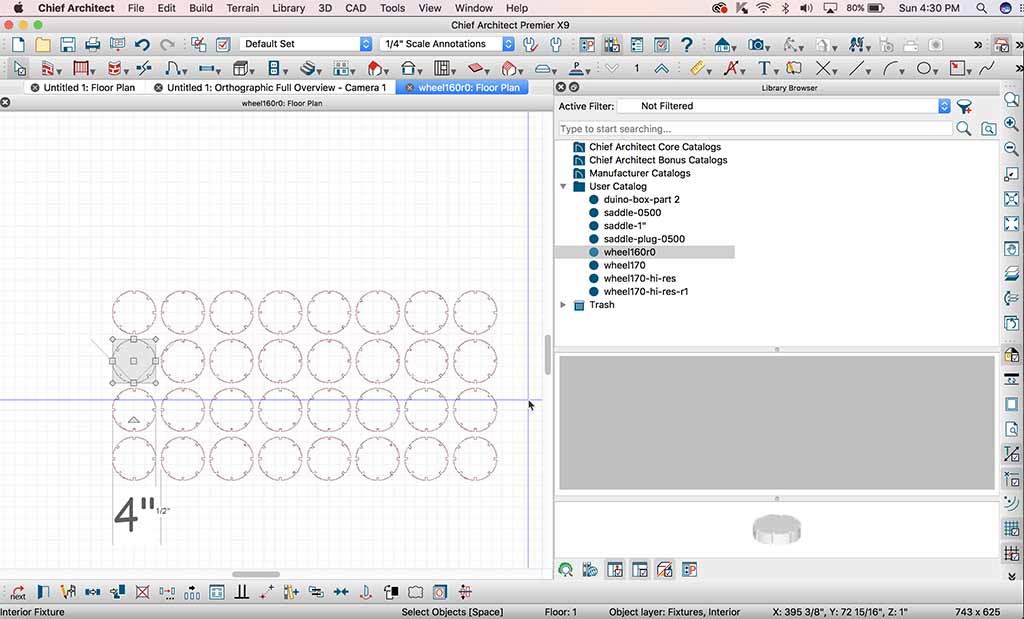Click the Delete red X edit button
The image size is (1024, 619).
[x=142, y=592]
